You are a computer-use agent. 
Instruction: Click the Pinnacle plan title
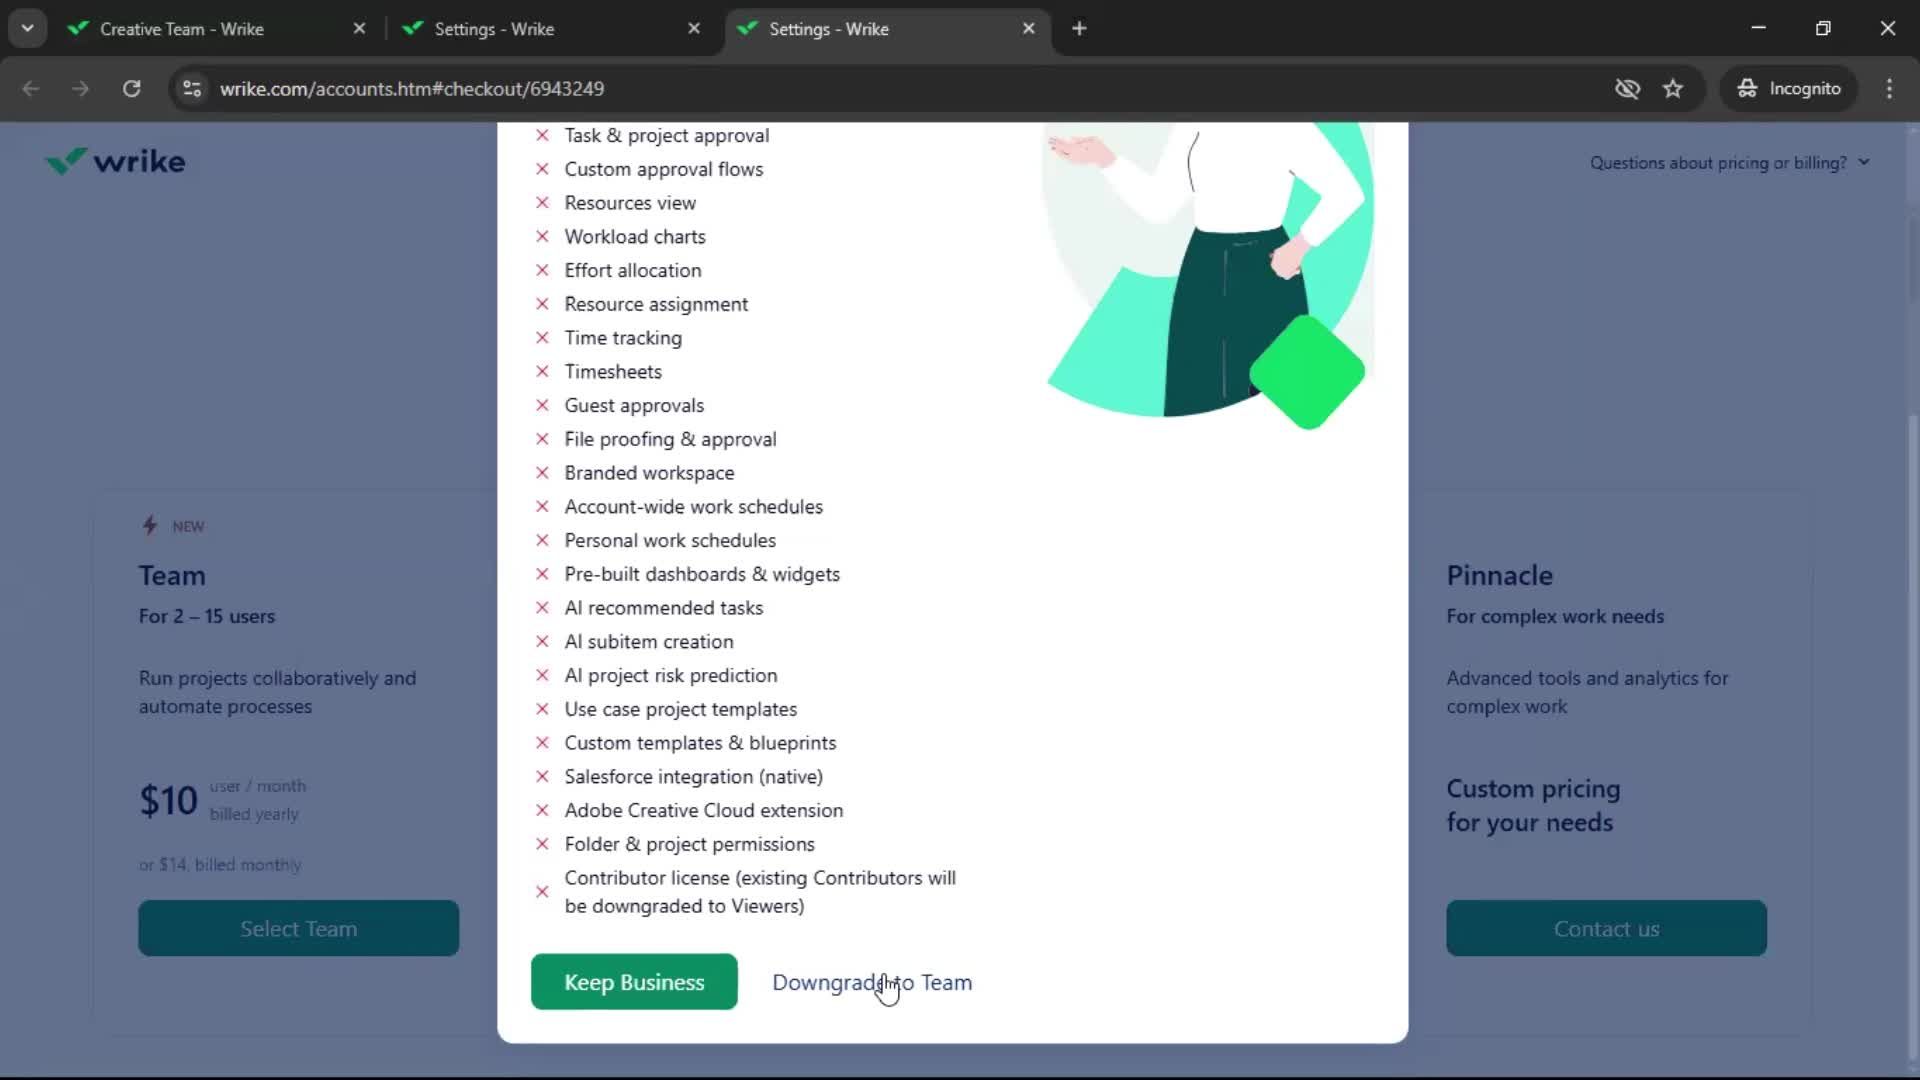pos(1499,575)
